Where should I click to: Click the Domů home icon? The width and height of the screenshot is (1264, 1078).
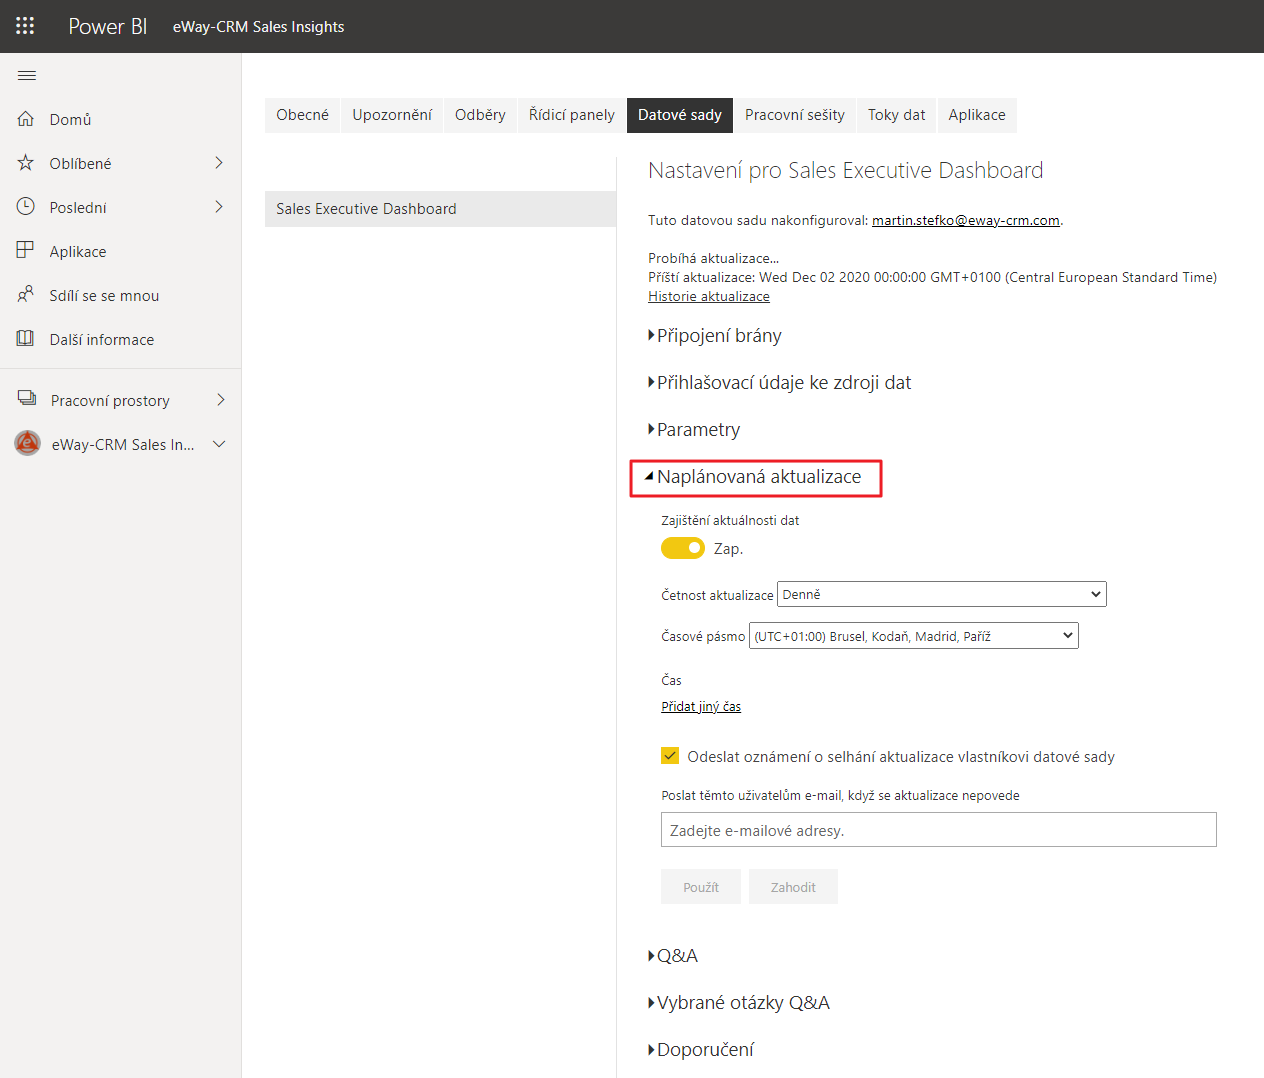point(26,119)
